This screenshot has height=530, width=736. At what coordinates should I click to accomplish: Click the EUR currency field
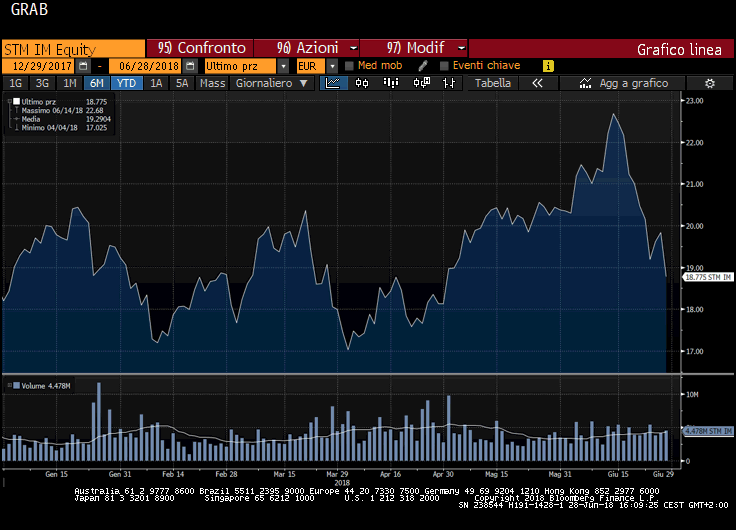click(x=311, y=66)
